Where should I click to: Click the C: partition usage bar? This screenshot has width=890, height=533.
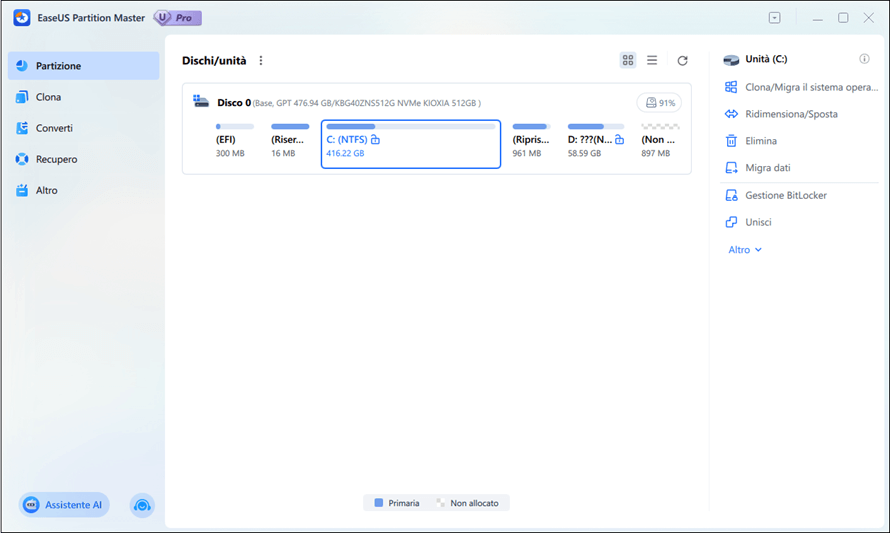pos(410,127)
